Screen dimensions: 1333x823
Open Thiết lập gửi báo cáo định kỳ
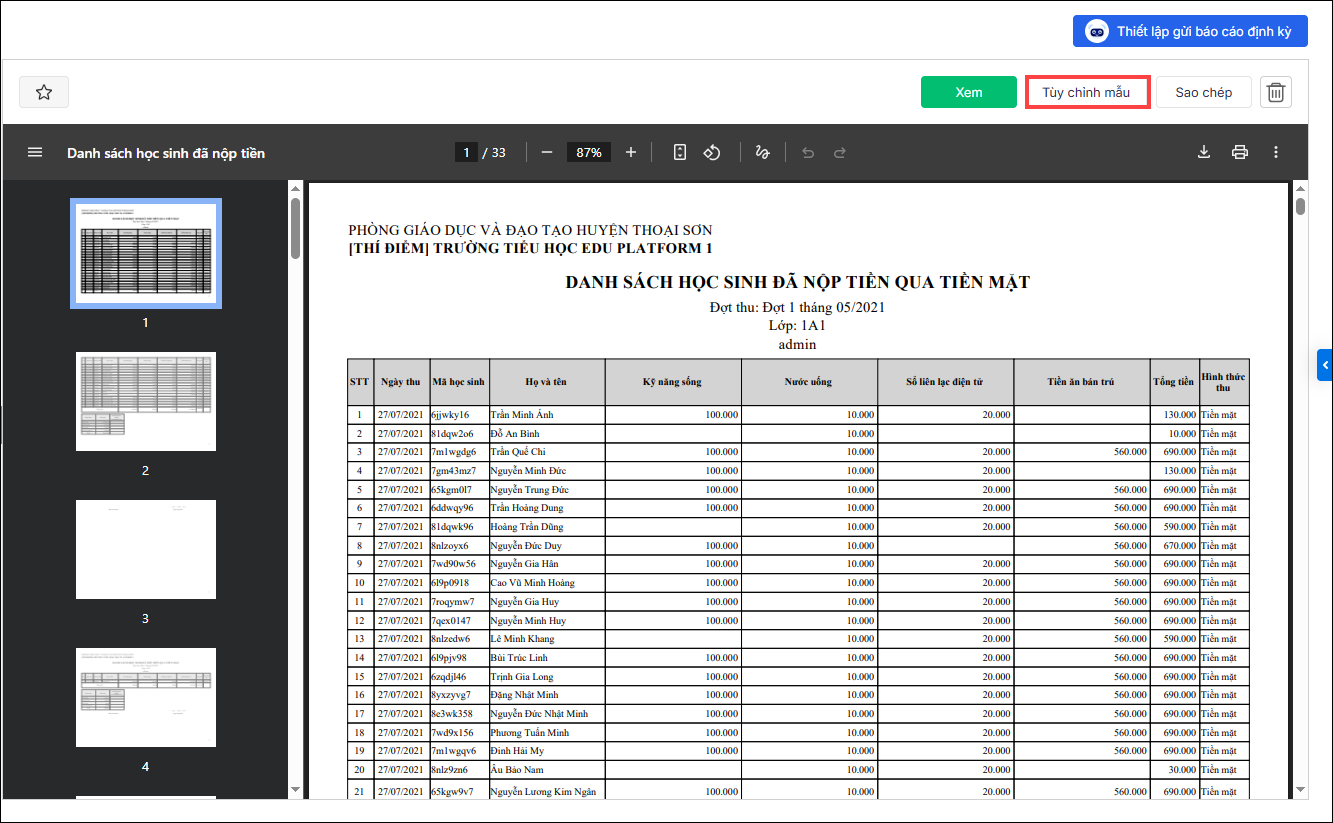pos(1190,31)
